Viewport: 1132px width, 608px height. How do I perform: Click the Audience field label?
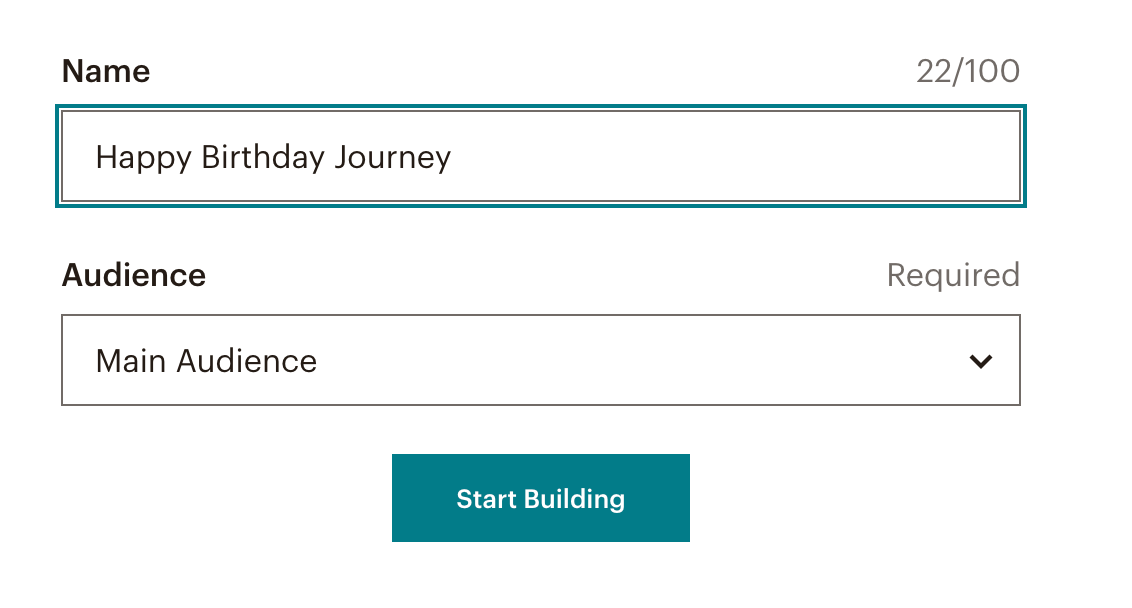click(x=134, y=275)
